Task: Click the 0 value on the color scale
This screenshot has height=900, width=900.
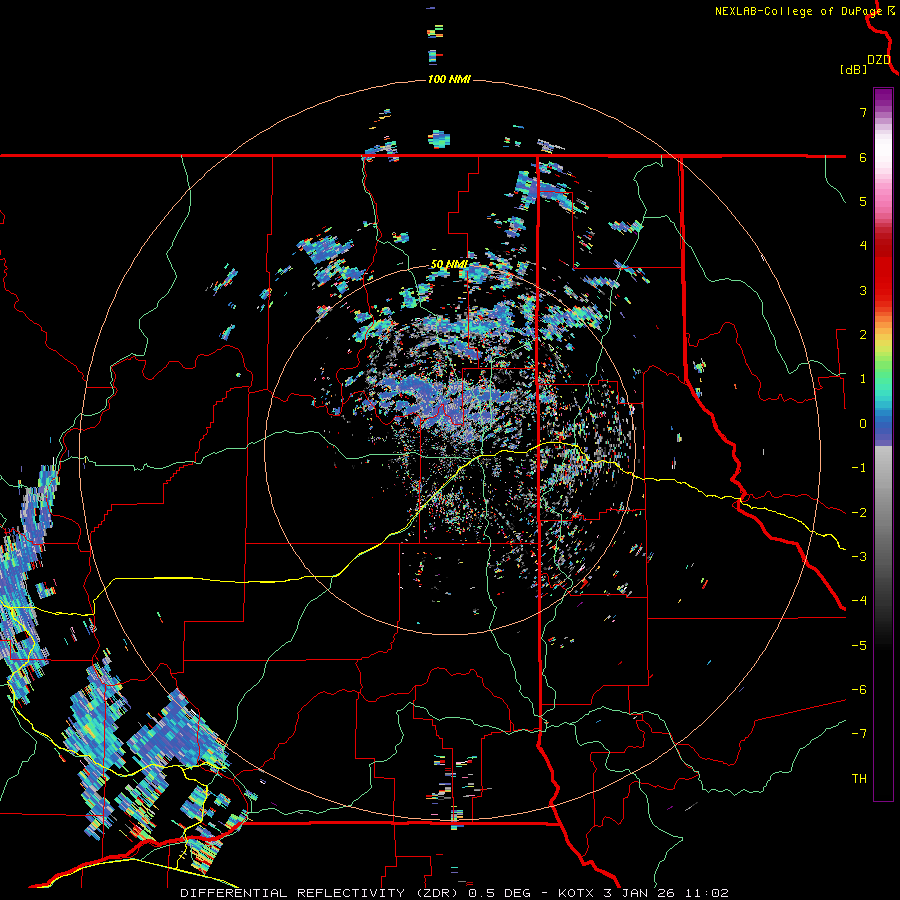Action: point(863,424)
